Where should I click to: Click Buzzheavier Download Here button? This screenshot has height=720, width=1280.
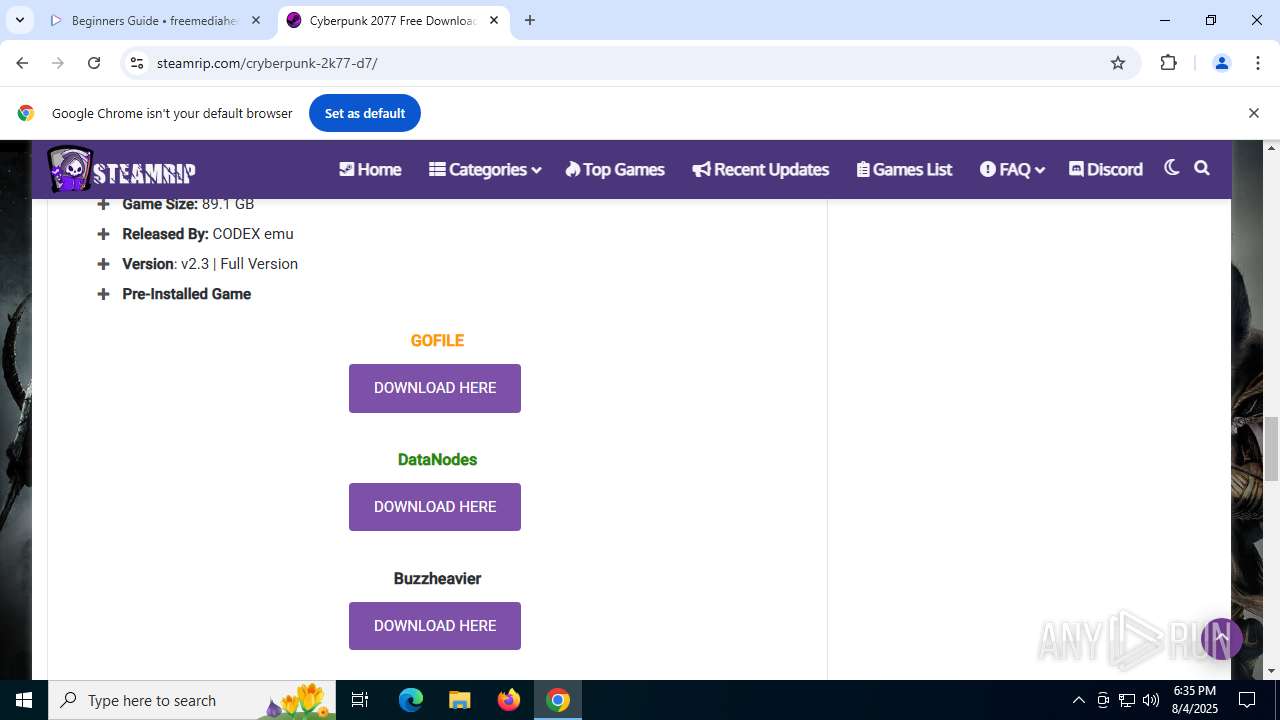pos(435,626)
